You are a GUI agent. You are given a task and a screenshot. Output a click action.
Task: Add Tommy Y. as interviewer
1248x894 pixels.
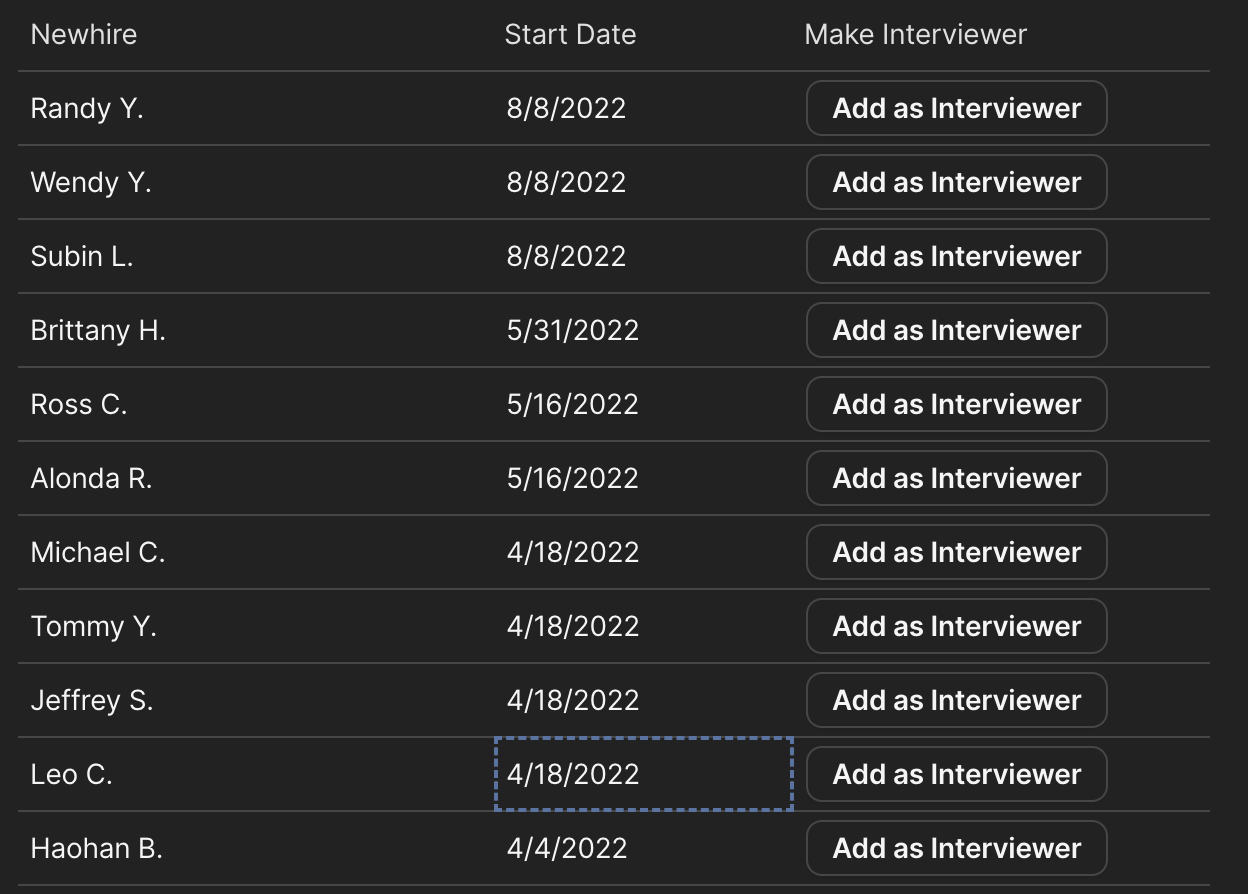956,626
